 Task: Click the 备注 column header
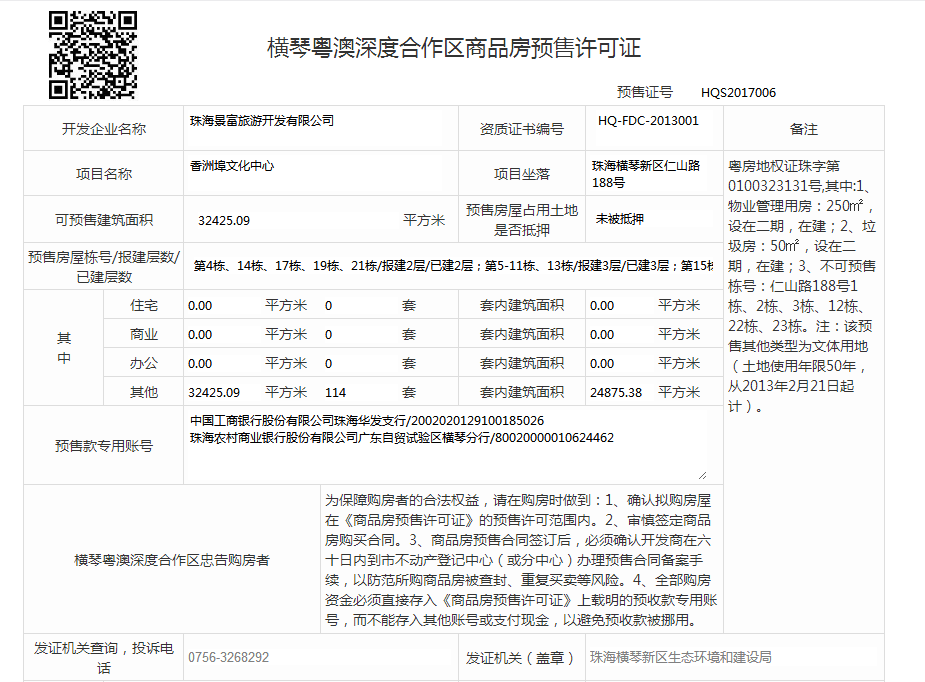pyautogui.click(x=803, y=129)
